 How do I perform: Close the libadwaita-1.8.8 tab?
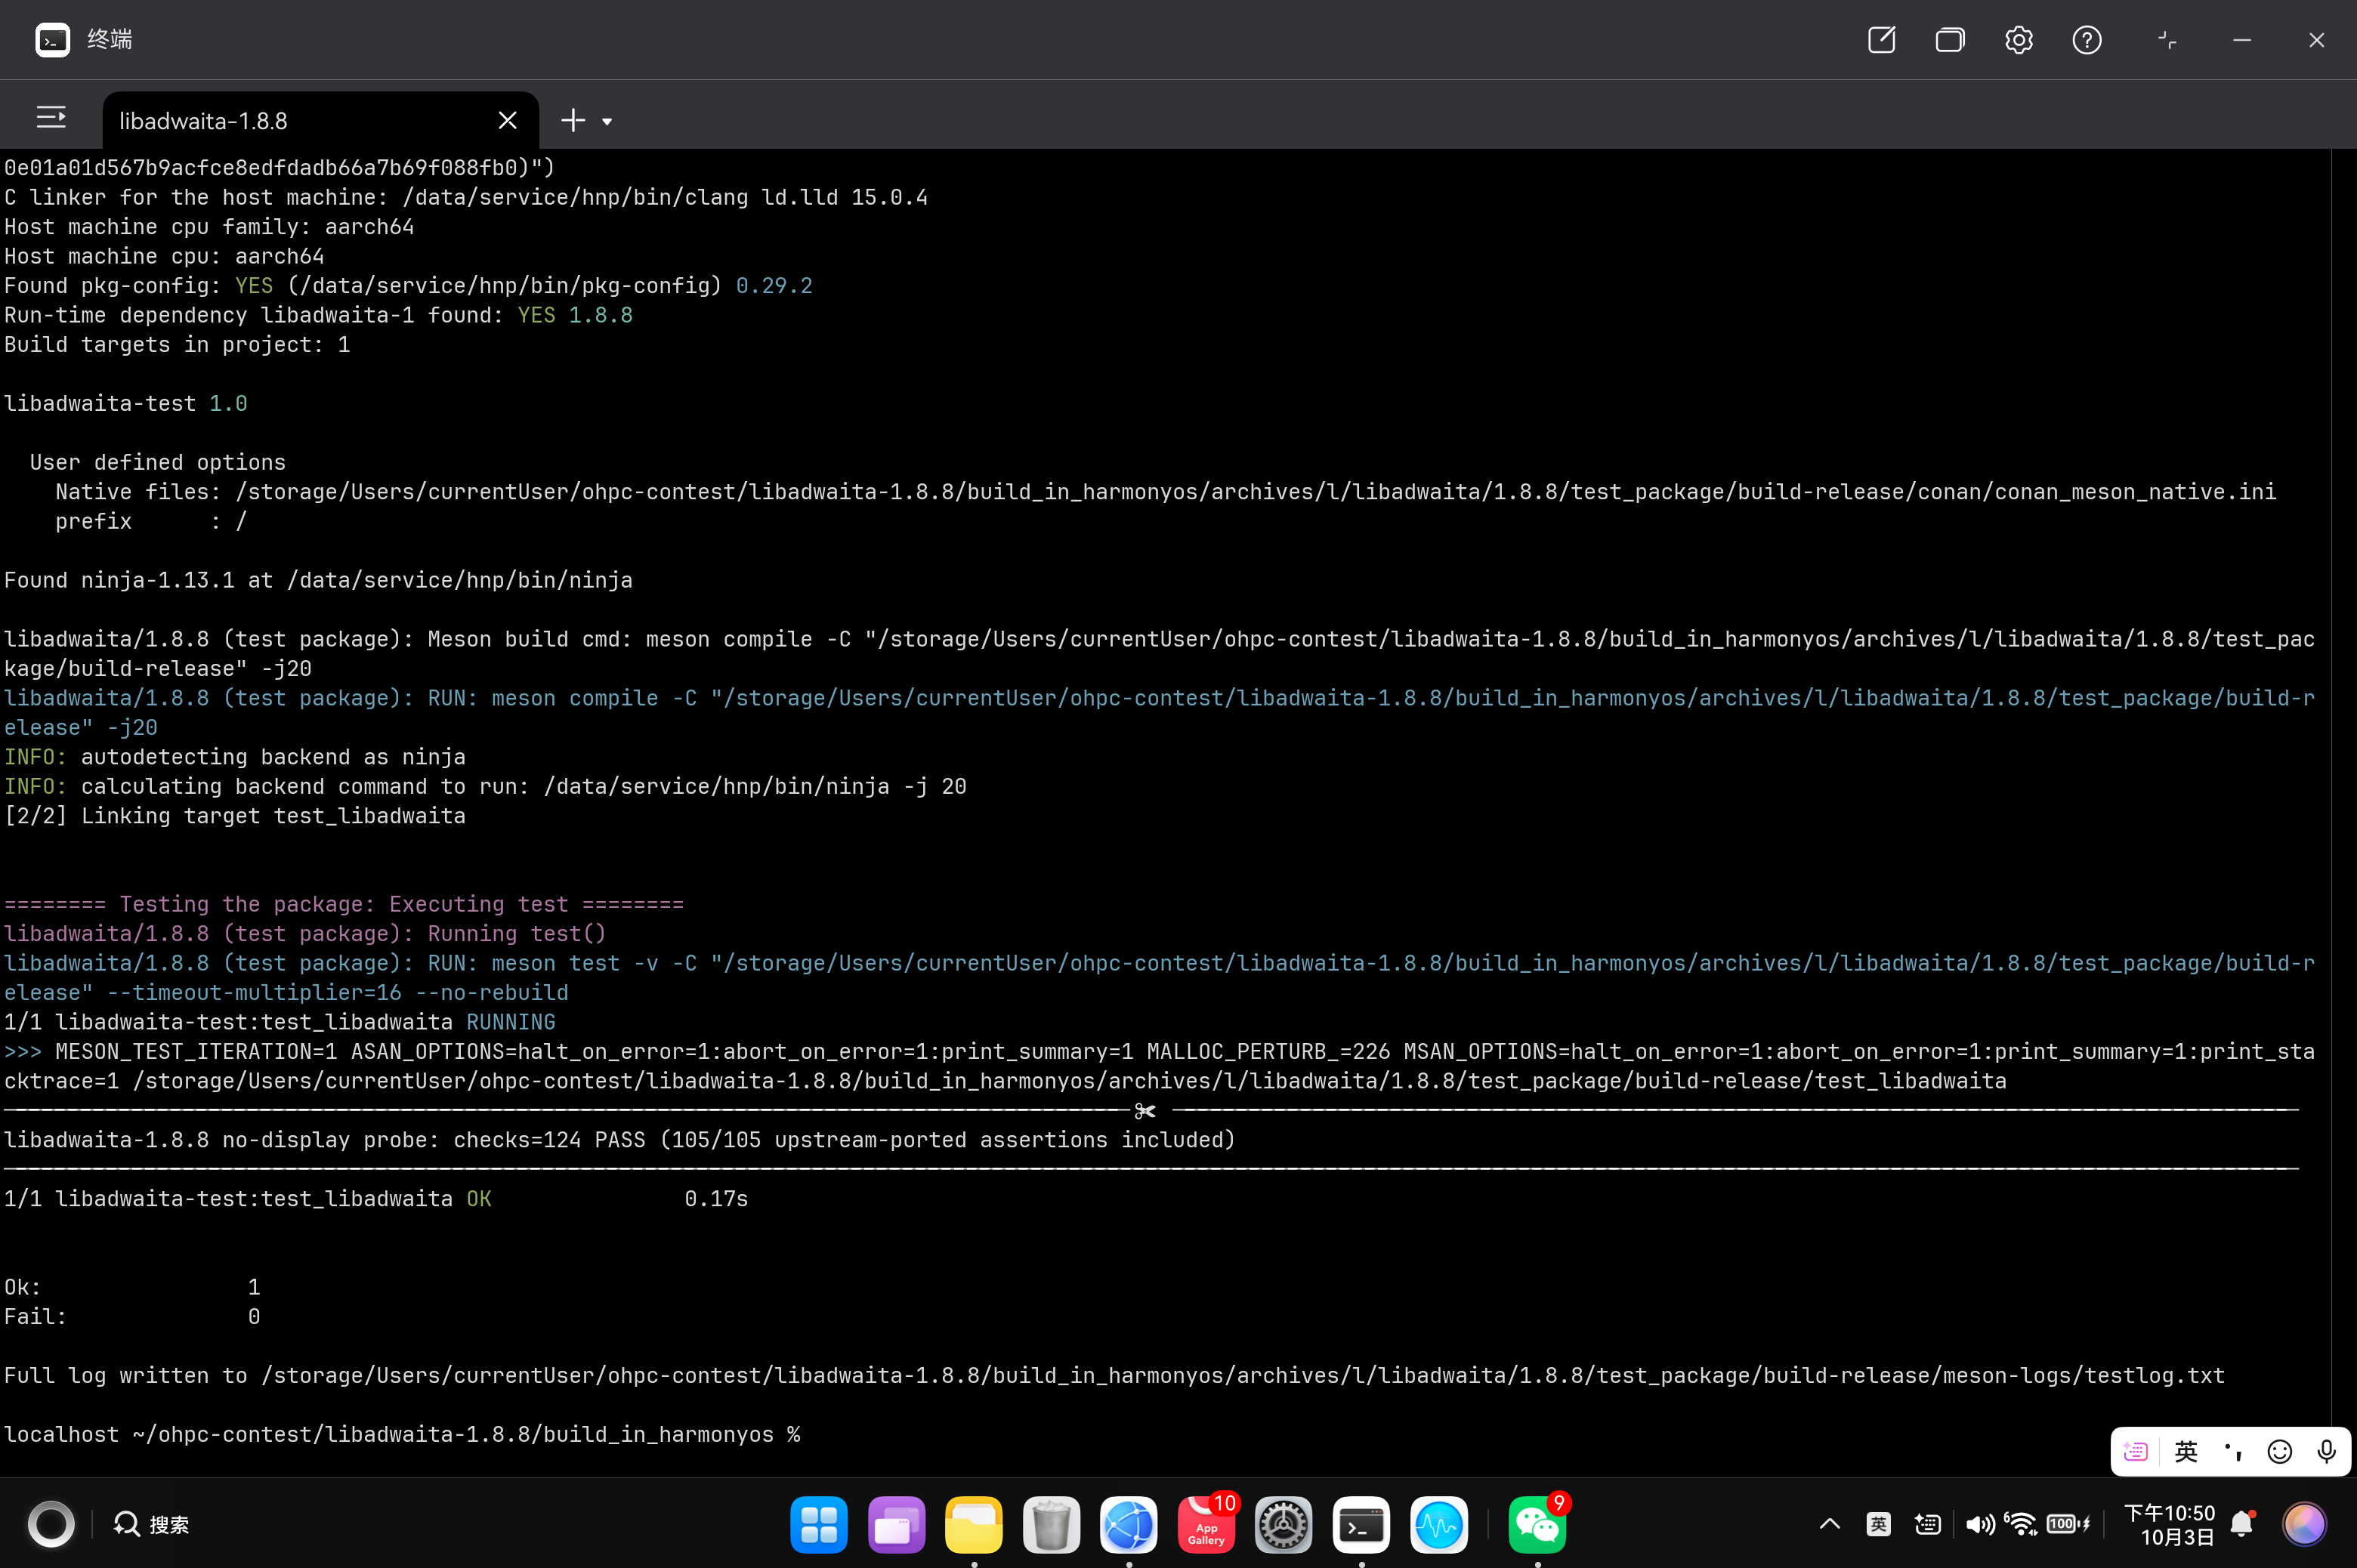507,121
